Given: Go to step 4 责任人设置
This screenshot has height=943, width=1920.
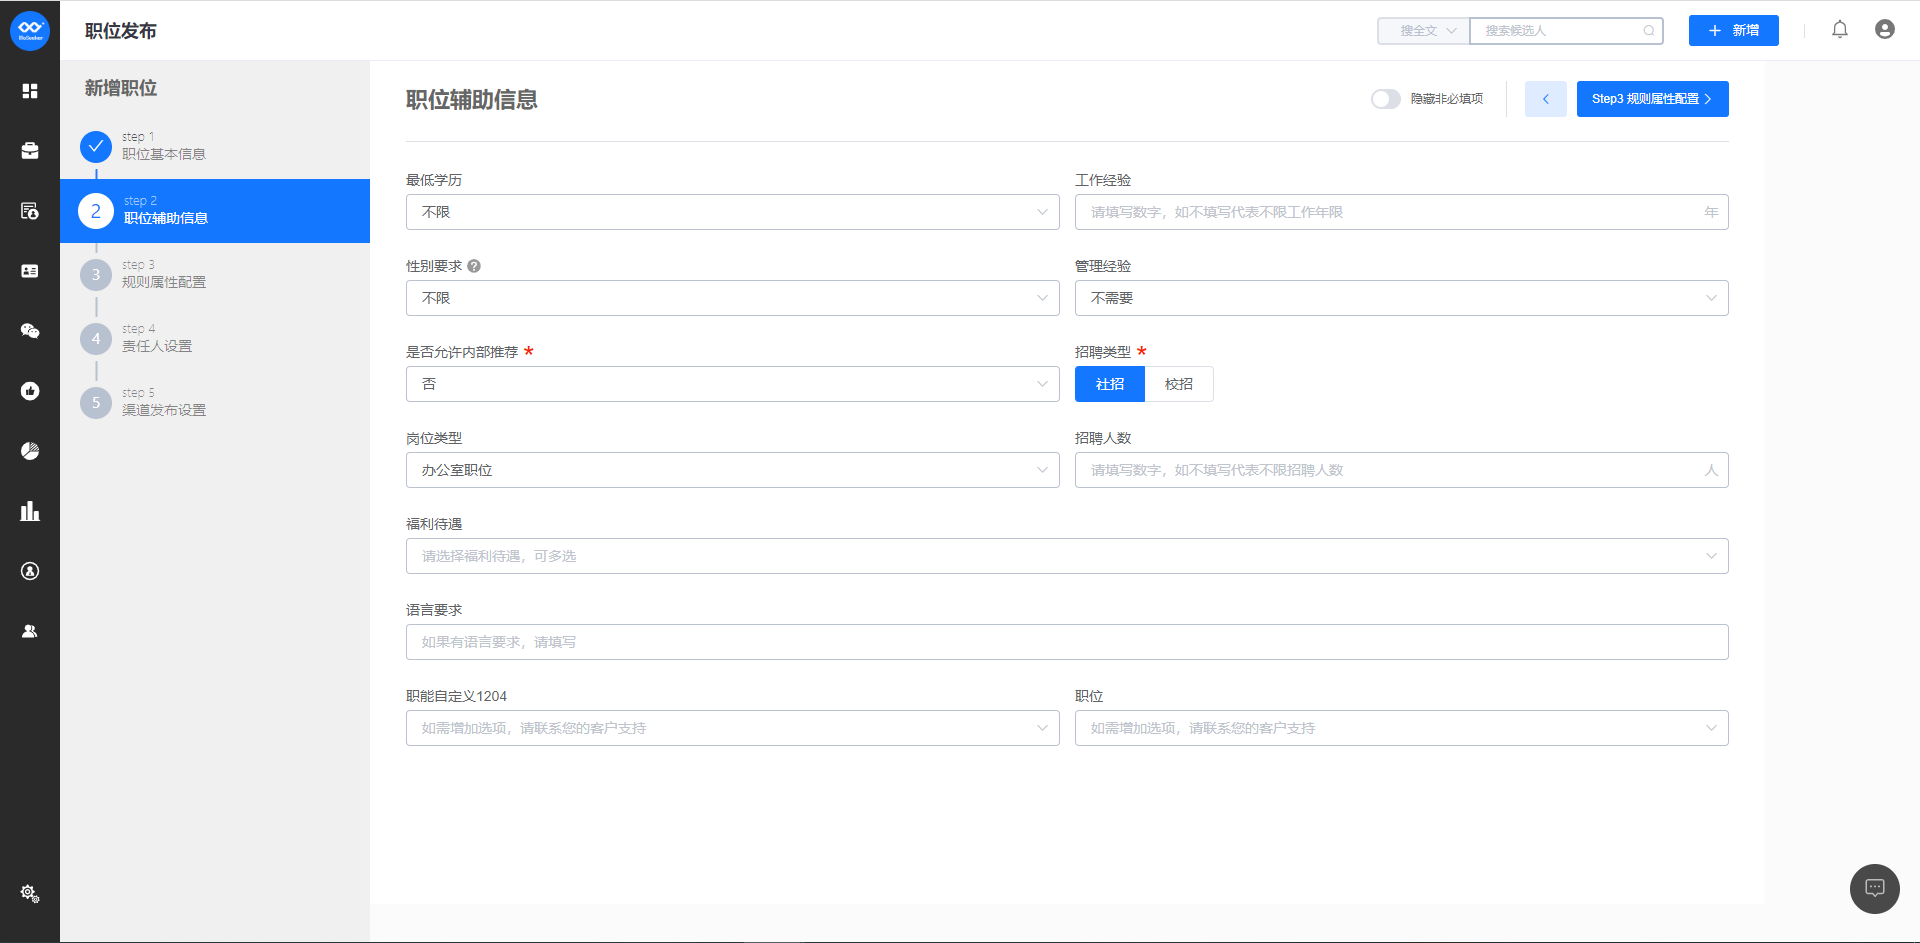Looking at the screenshot, I should click(215, 339).
